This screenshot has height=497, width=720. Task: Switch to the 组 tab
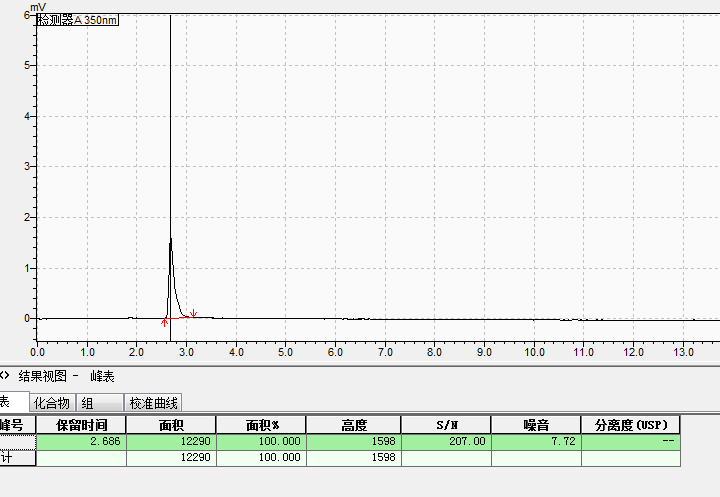click(99, 403)
